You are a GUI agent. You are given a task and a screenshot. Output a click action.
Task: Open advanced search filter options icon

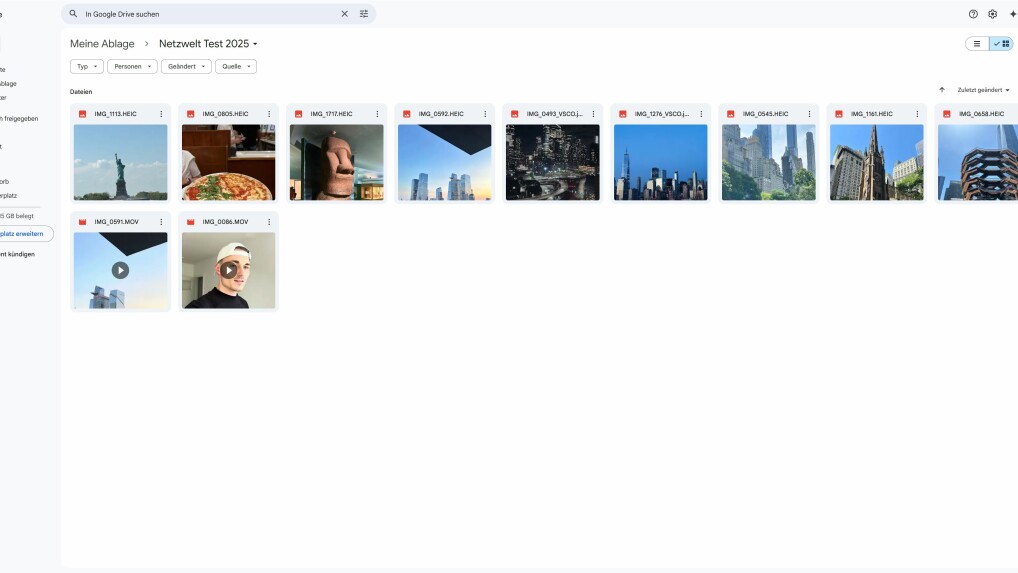[364, 14]
